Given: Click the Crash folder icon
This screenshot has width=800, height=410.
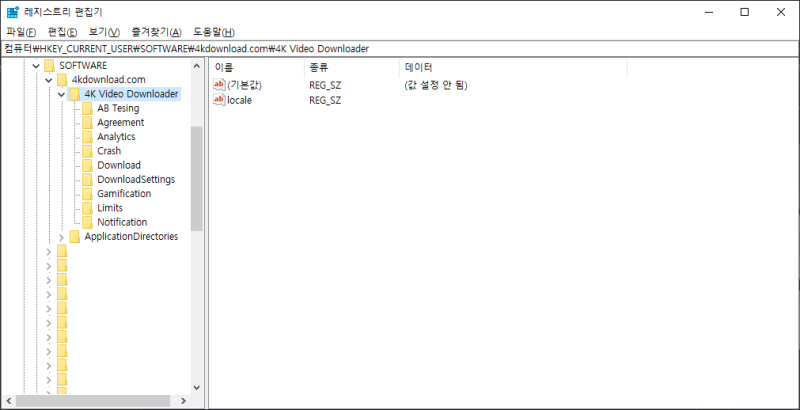Looking at the screenshot, I should click(88, 151).
